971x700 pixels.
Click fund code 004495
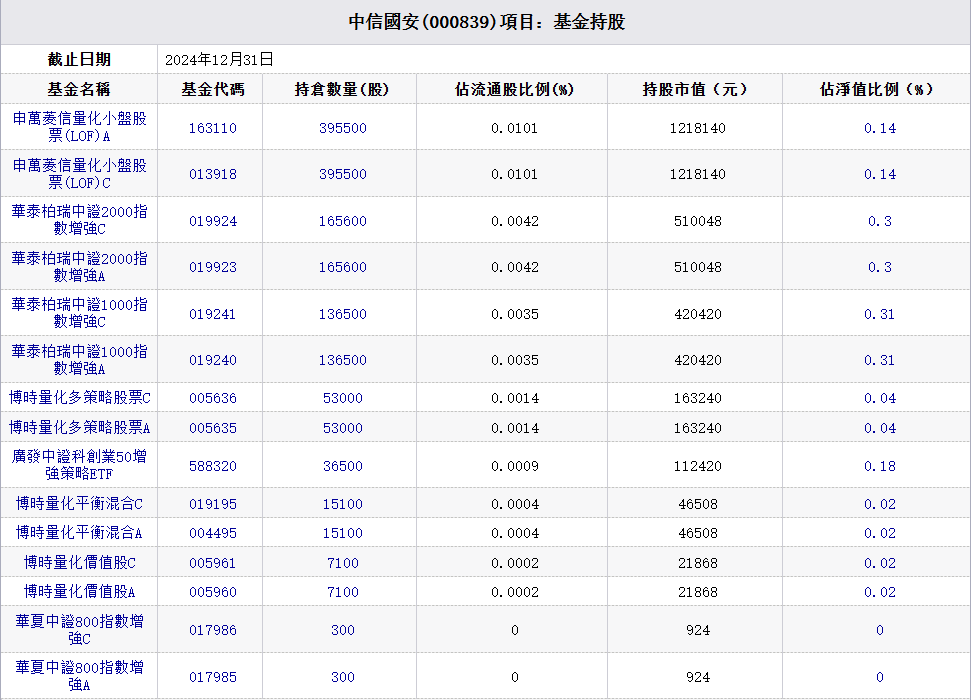coord(212,533)
